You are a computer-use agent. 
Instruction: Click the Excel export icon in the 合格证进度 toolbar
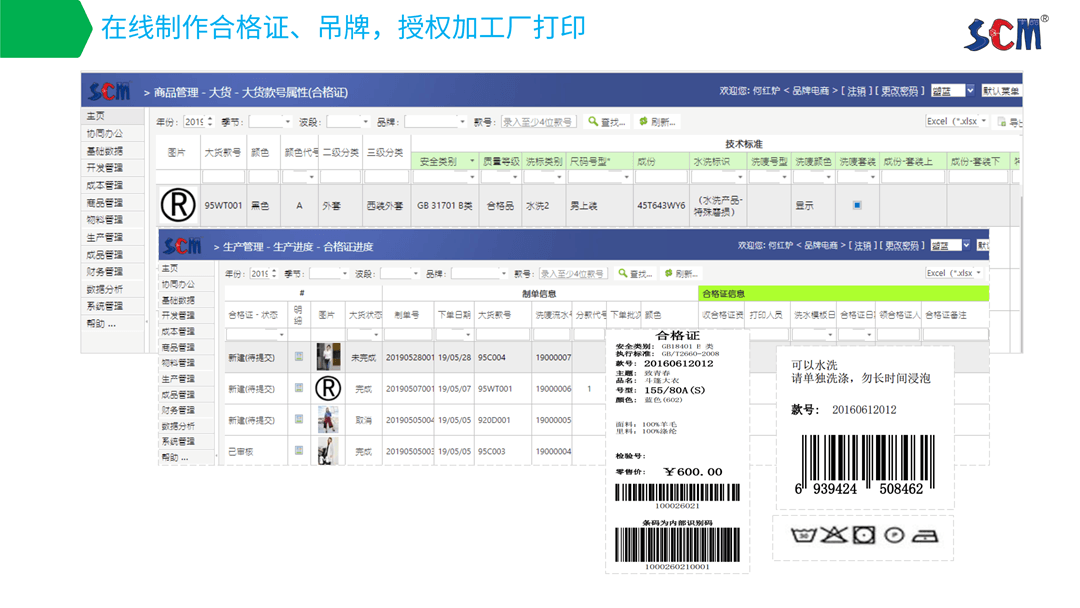[957, 272]
